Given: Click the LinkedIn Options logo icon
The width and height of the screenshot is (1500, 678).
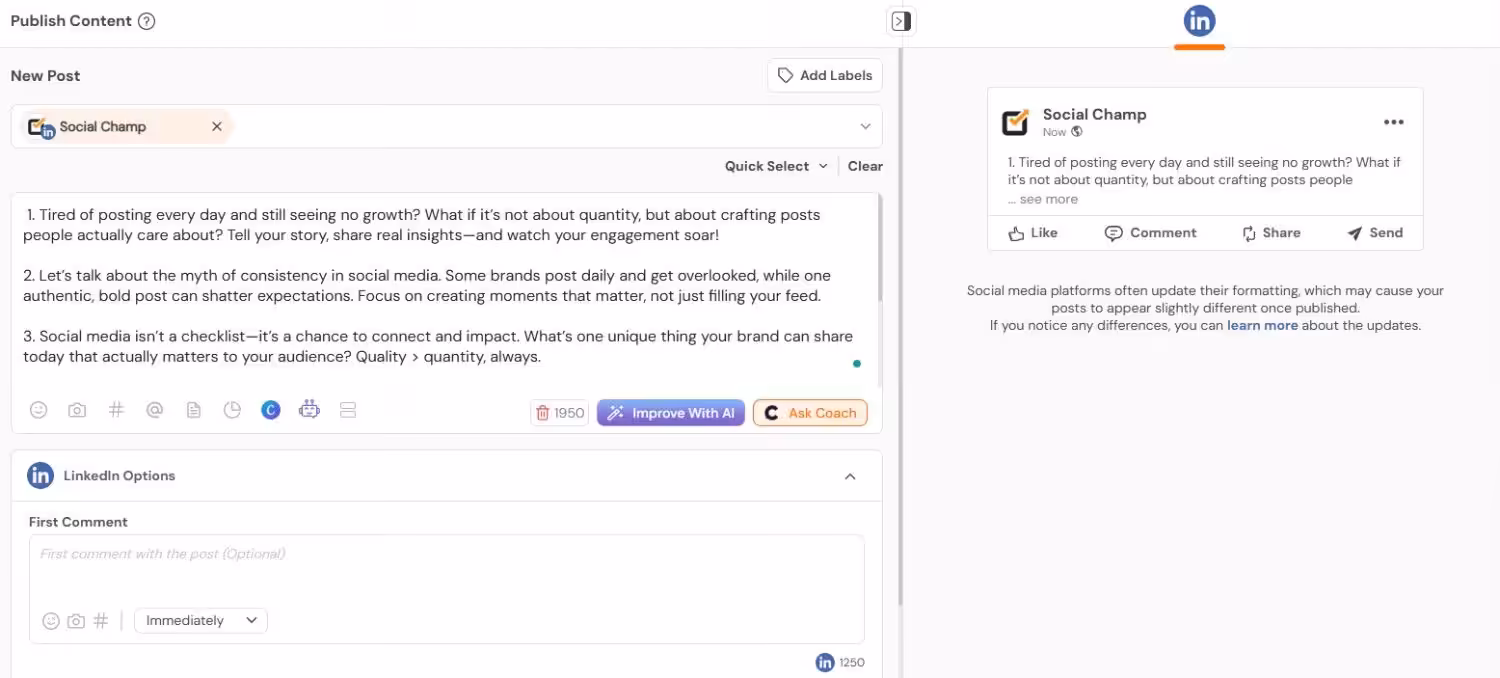Looking at the screenshot, I should pos(40,476).
